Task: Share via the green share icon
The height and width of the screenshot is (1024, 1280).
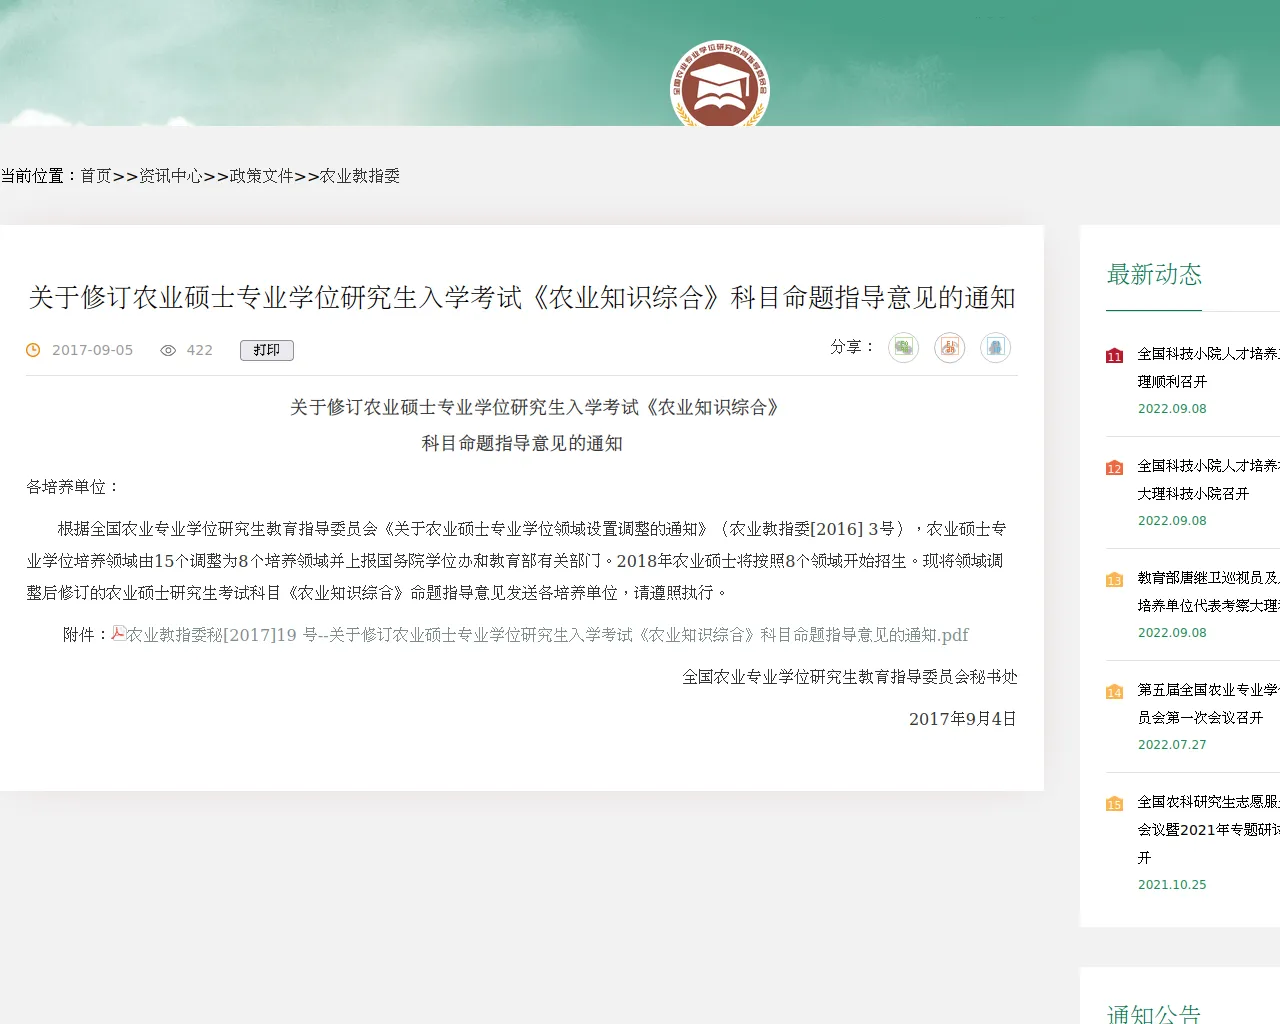Action: (x=903, y=348)
